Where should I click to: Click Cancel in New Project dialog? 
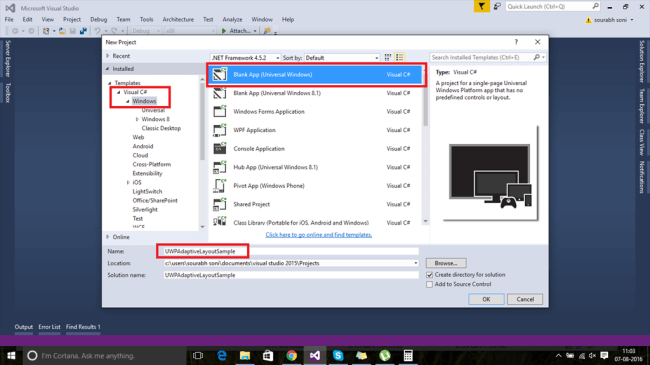525,299
